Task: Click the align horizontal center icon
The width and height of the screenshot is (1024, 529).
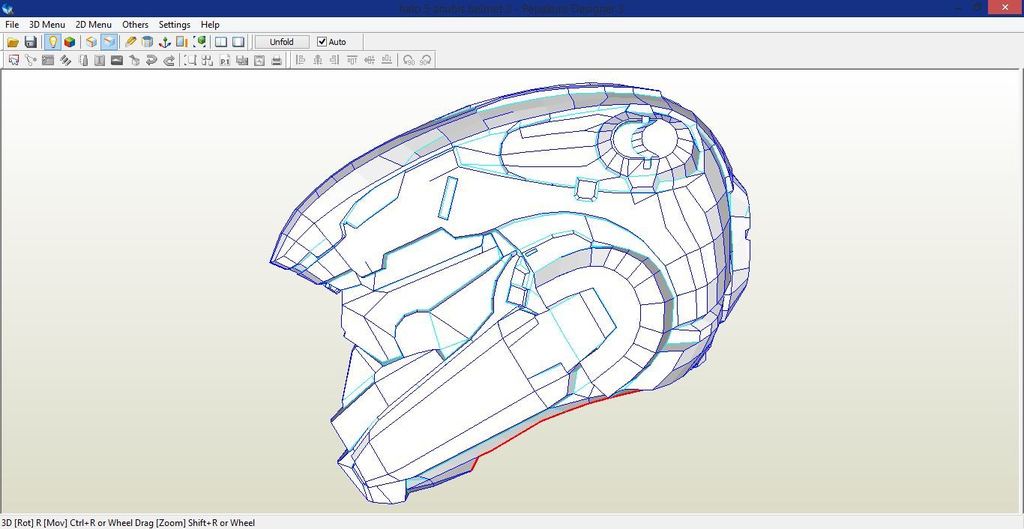Action: (318, 60)
